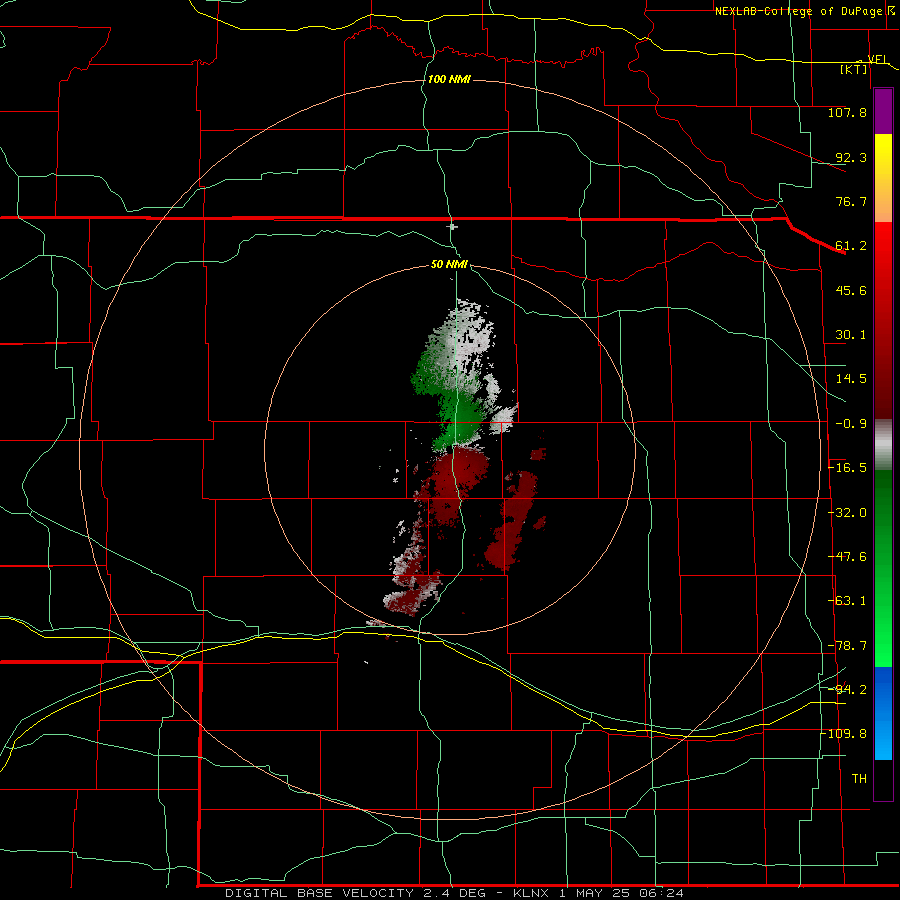
Task: Pick the gray near-zero segment of the color bar
Action: [x=883, y=445]
